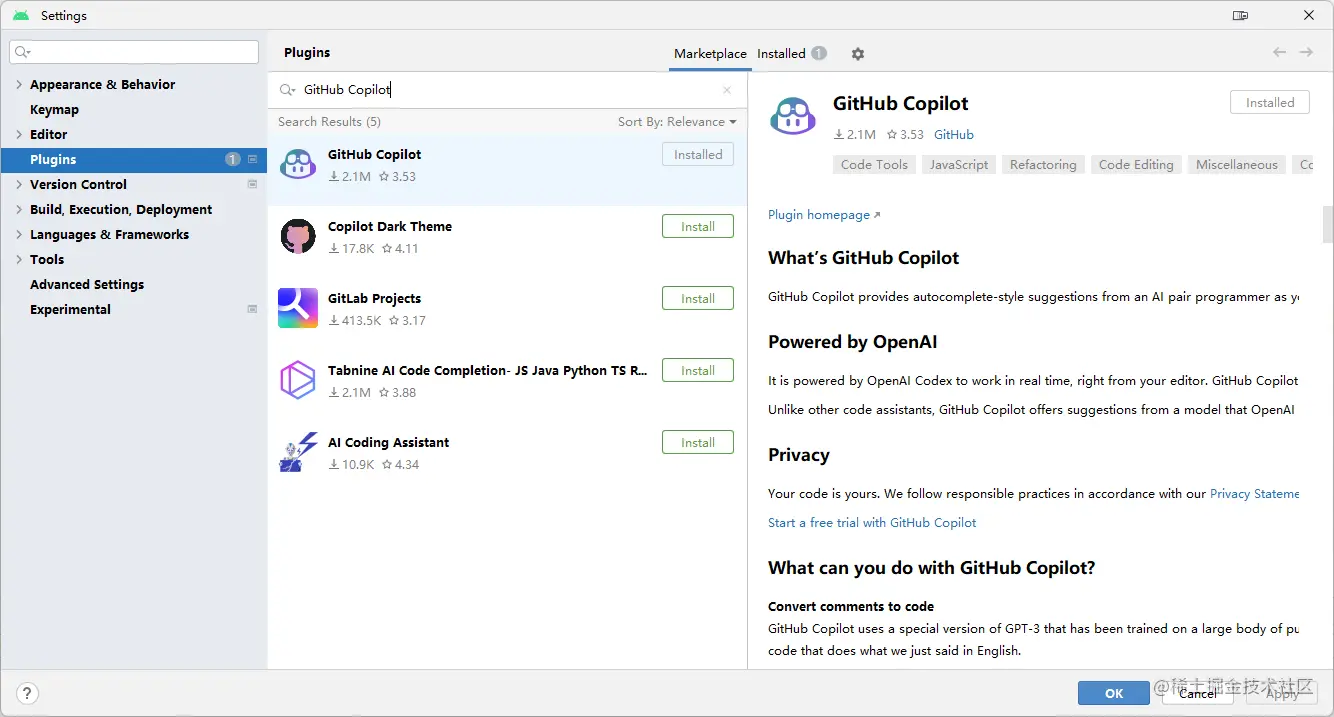Click Installed button in GitHub Copilot list row
The width and height of the screenshot is (1334, 717).
click(698, 154)
